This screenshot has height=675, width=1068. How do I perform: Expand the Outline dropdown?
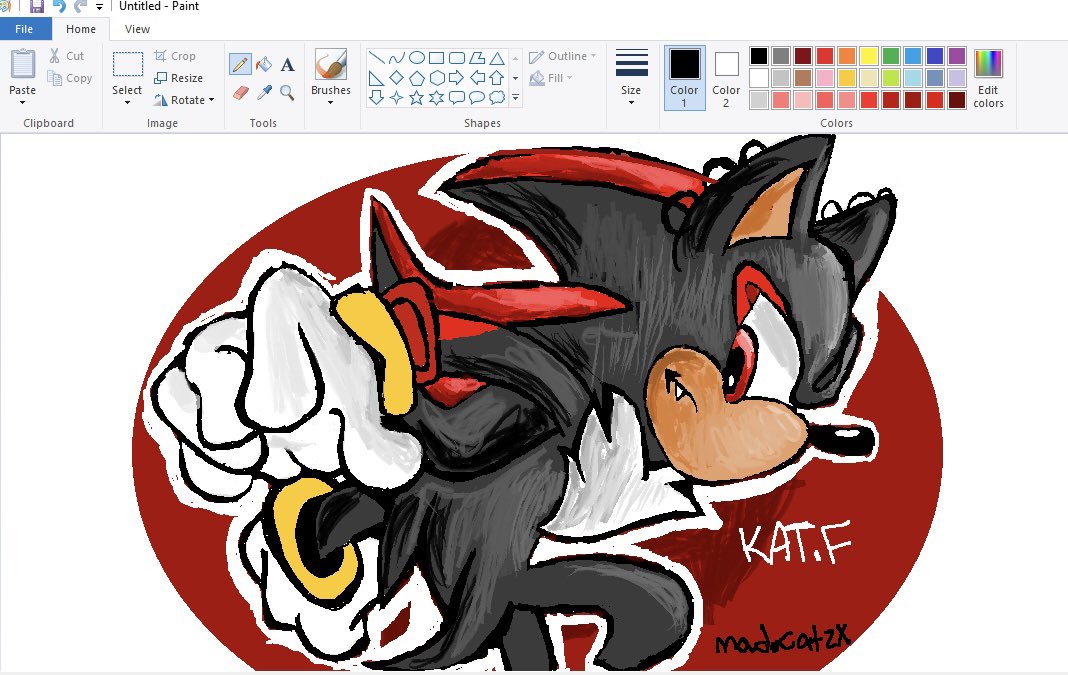(x=562, y=57)
